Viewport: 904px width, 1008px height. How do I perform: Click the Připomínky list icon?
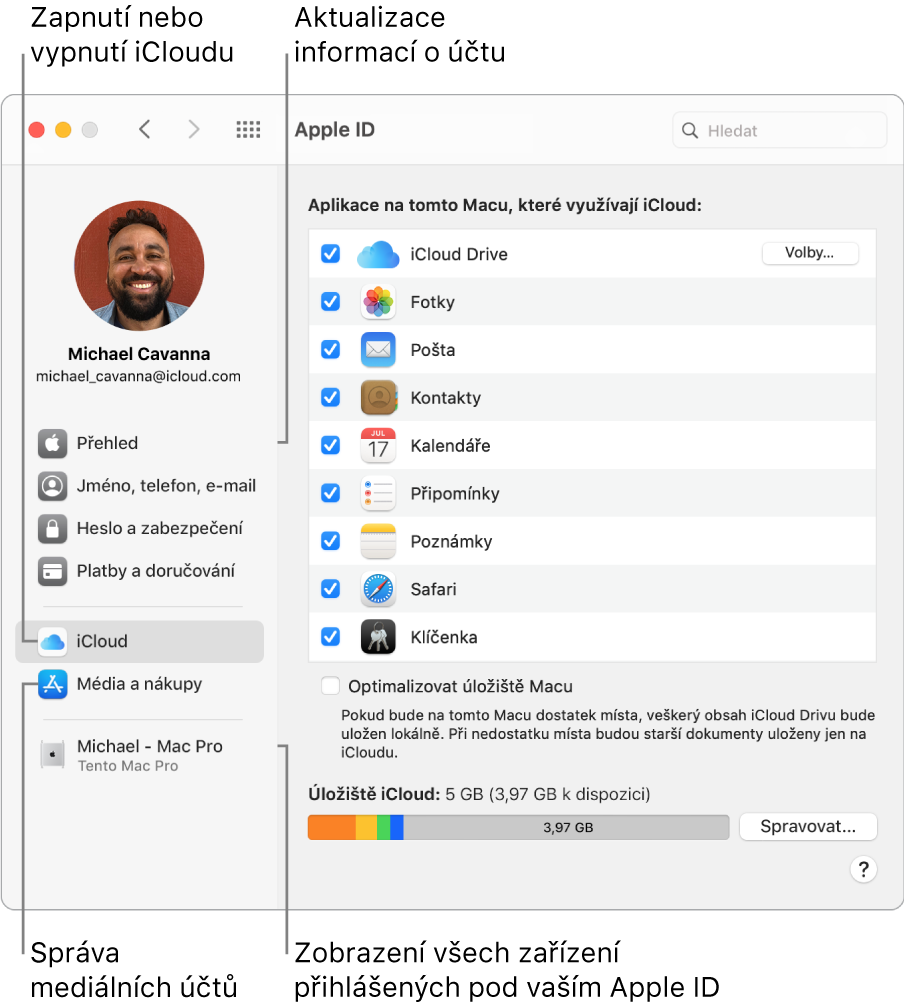tap(378, 493)
